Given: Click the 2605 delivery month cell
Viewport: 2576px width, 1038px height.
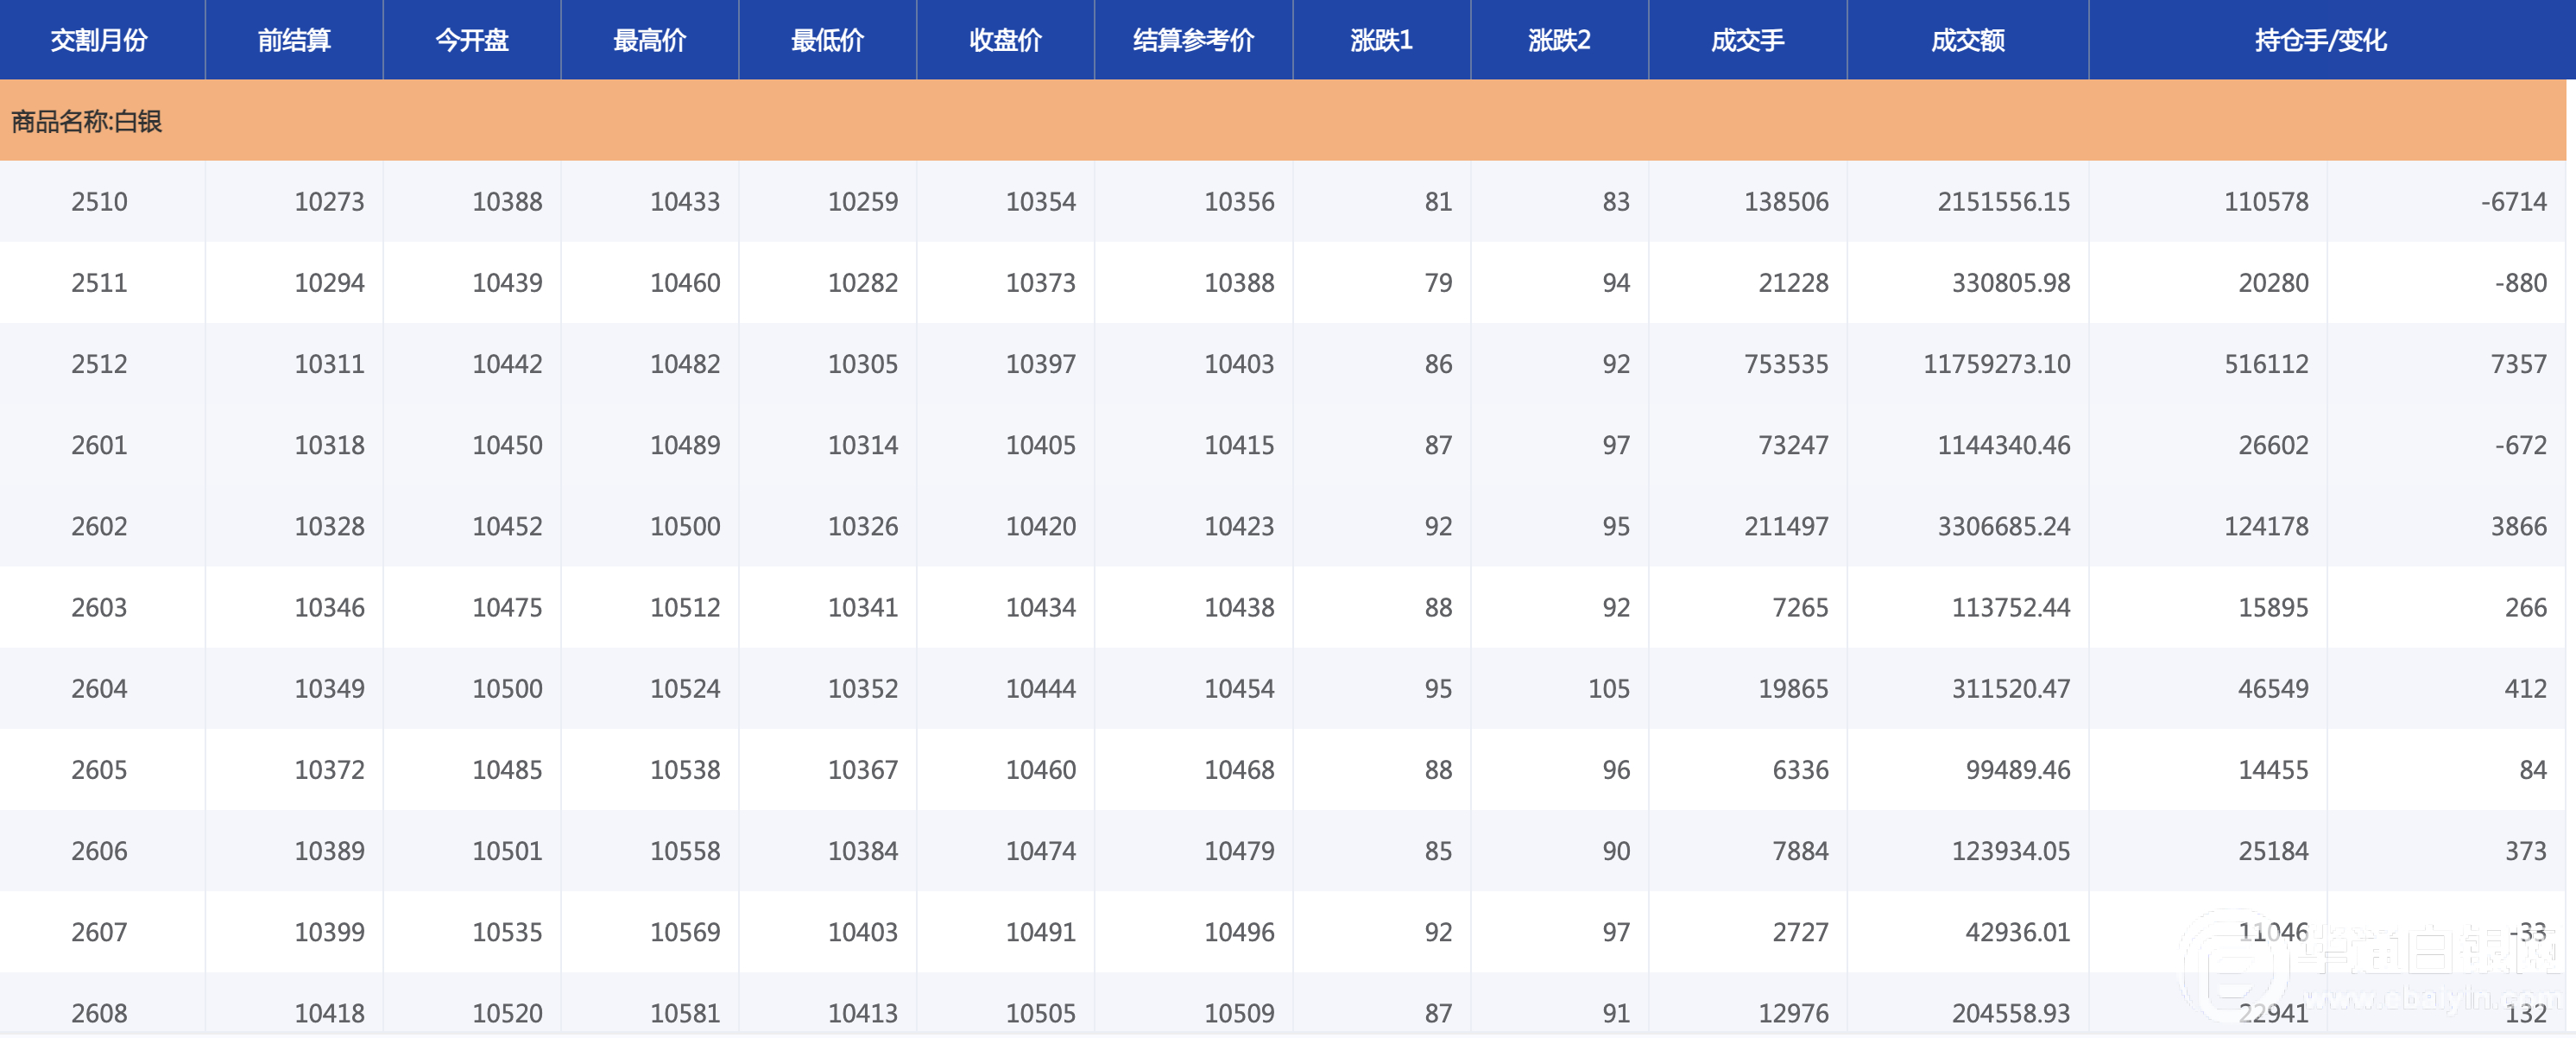Looking at the screenshot, I should [99, 770].
